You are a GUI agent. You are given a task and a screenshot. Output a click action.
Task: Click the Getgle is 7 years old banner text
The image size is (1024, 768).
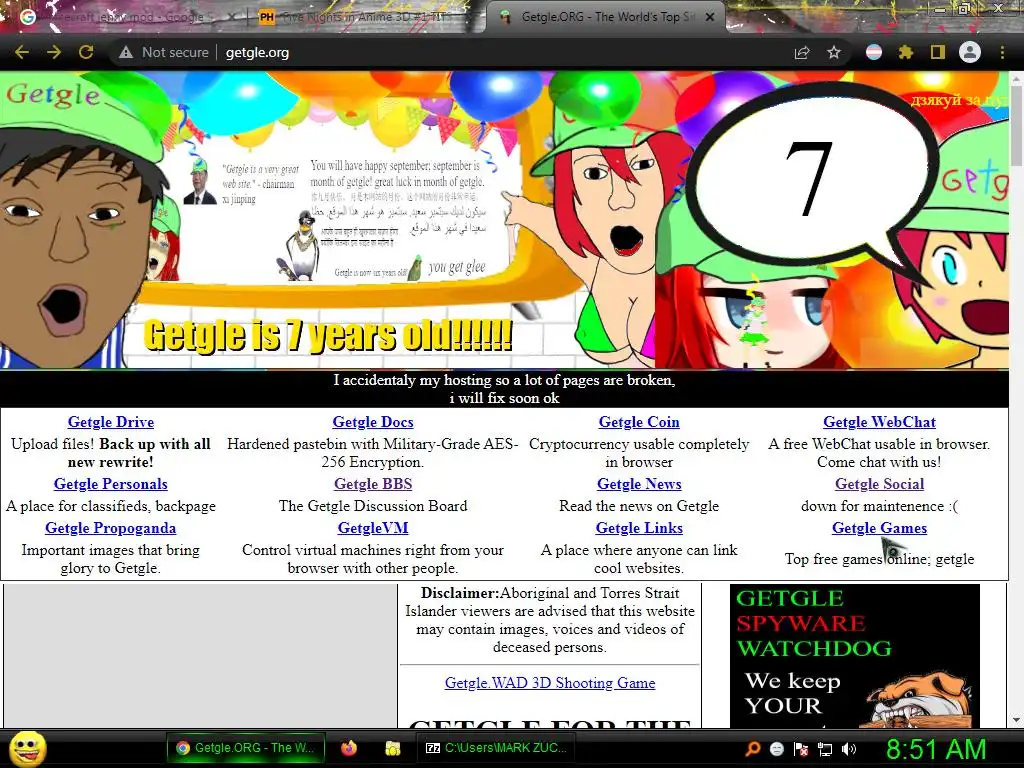click(x=328, y=336)
